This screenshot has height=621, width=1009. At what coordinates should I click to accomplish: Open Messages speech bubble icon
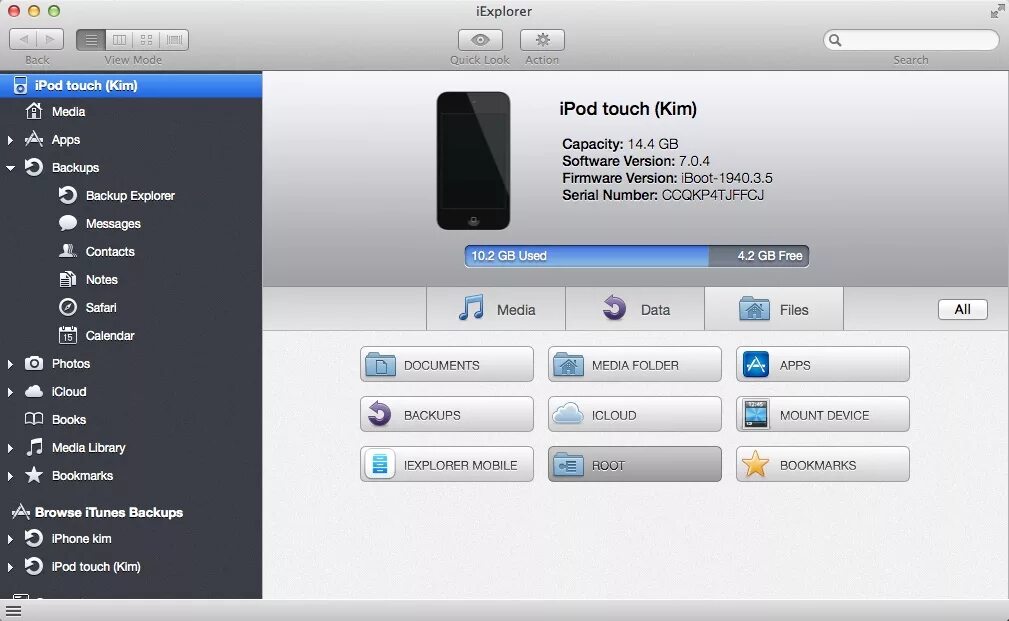click(x=68, y=223)
